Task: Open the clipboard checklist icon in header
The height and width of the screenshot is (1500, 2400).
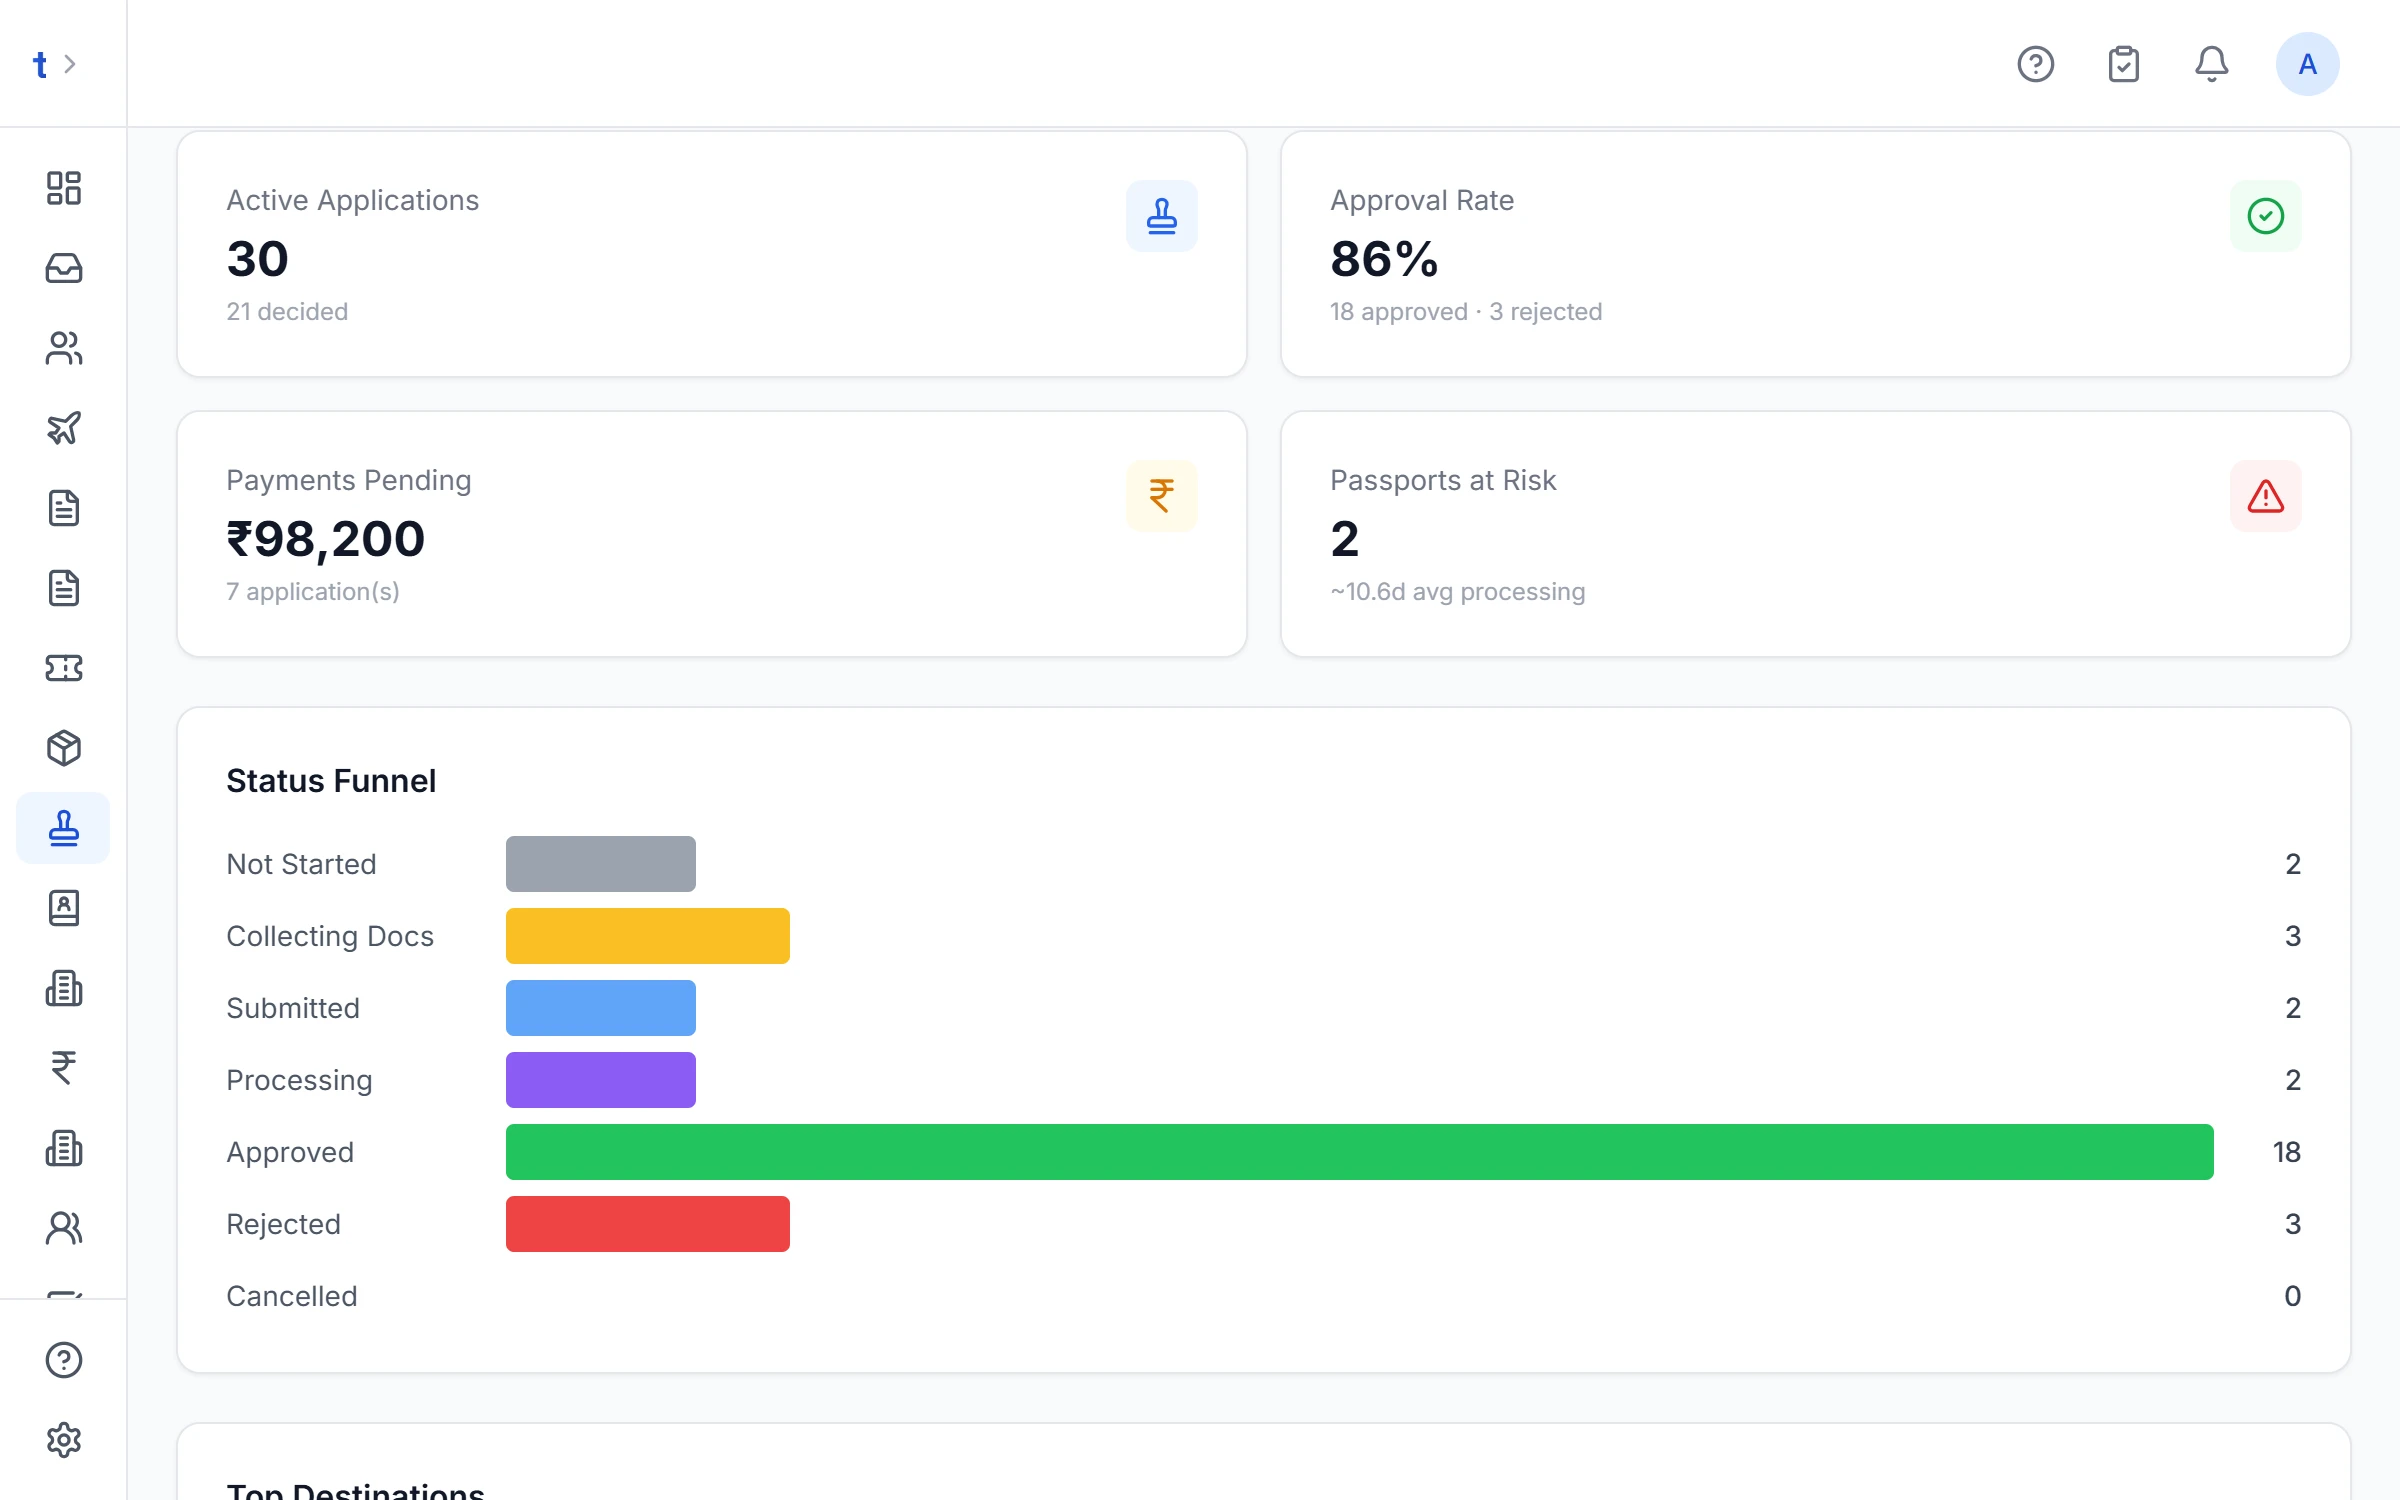Action: click(2123, 64)
